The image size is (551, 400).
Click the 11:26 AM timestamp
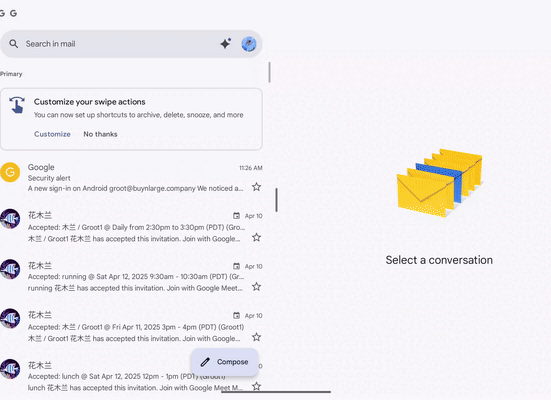pos(251,168)
